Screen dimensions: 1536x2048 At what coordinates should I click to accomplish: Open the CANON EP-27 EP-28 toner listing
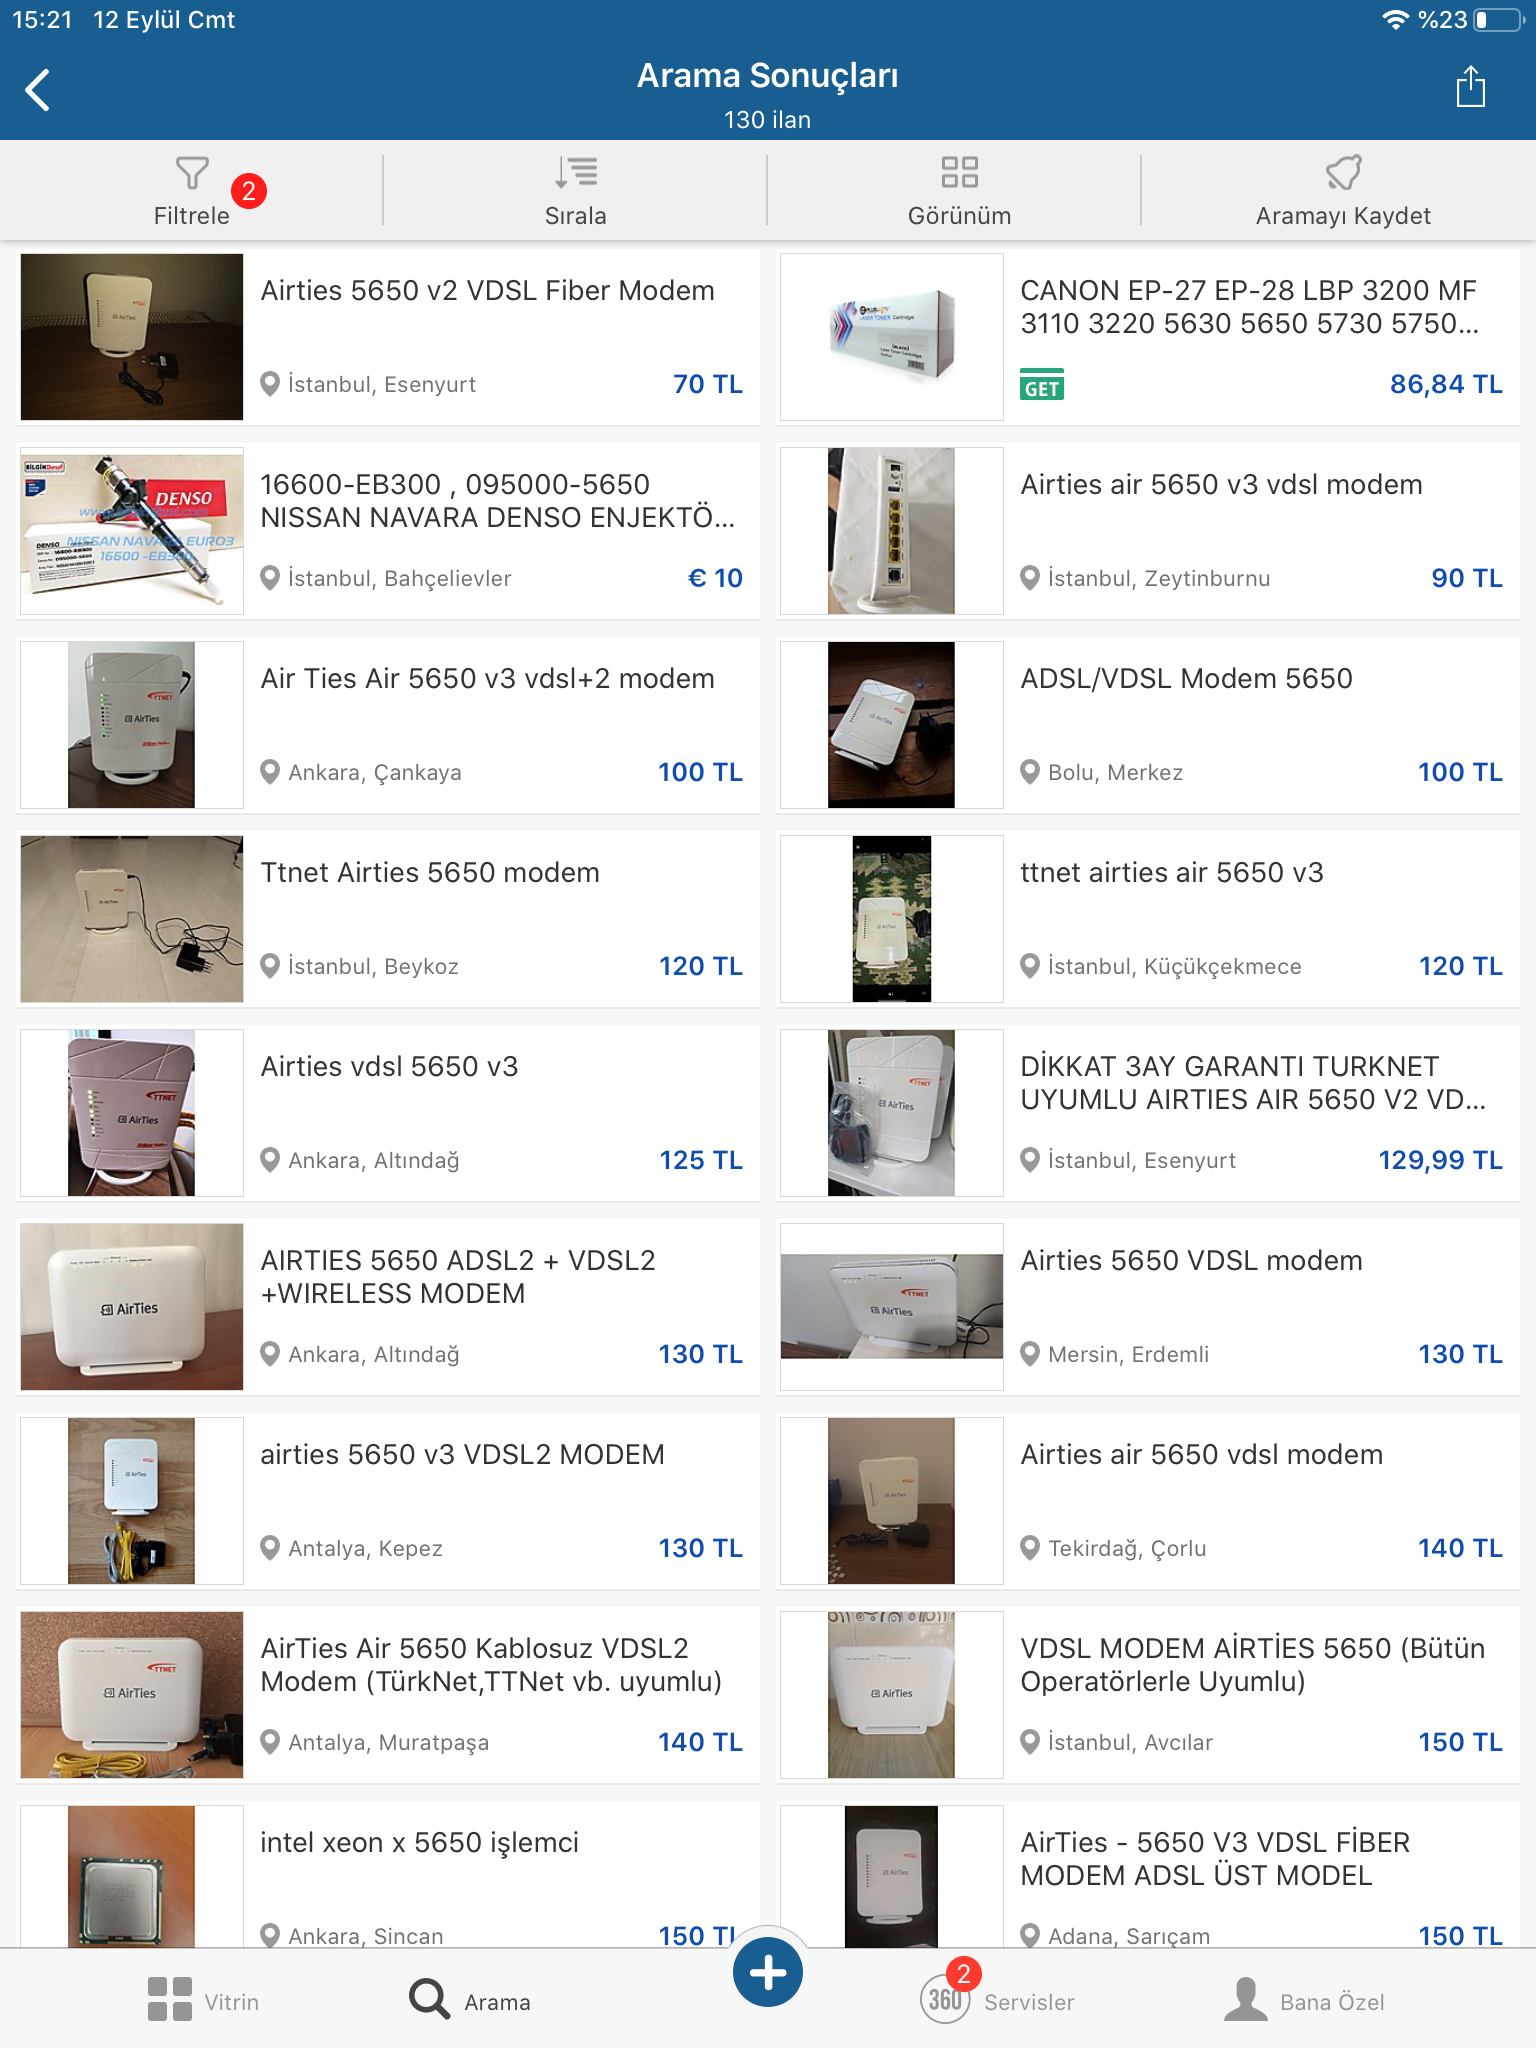[1148, 337]
